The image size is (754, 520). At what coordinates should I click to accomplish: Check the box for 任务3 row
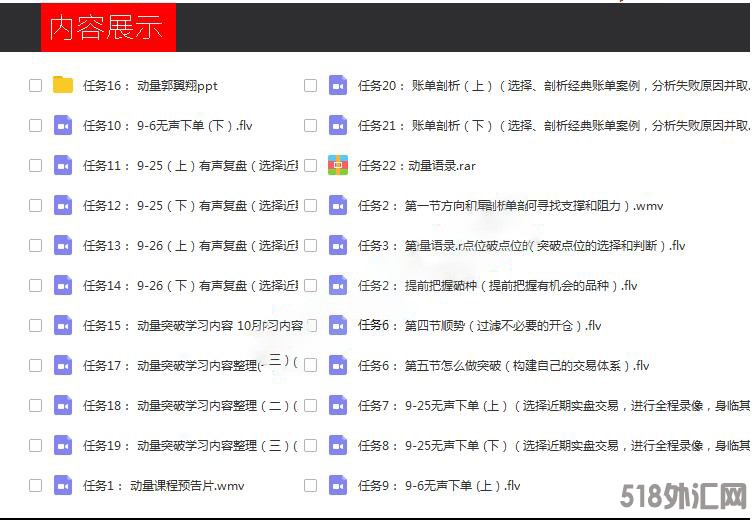click(310, 245)
